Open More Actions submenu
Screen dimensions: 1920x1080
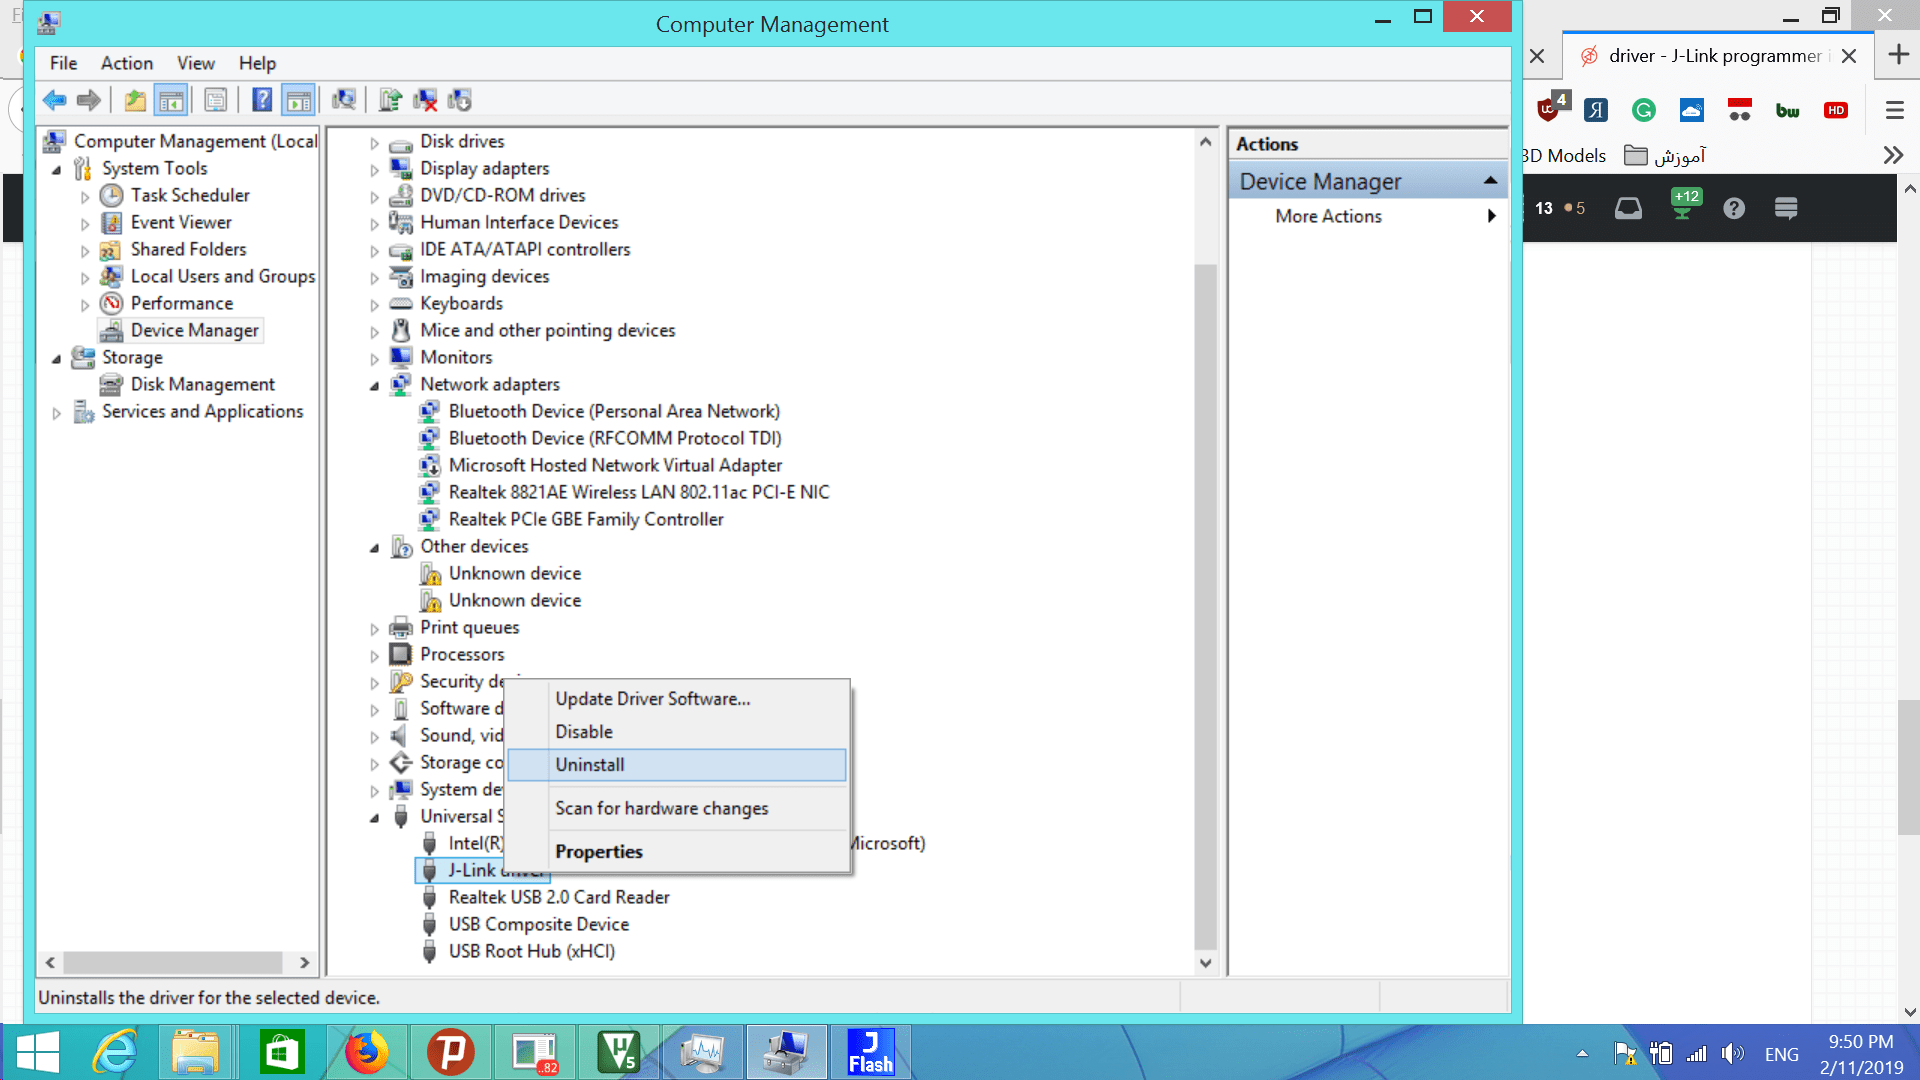1329,216
